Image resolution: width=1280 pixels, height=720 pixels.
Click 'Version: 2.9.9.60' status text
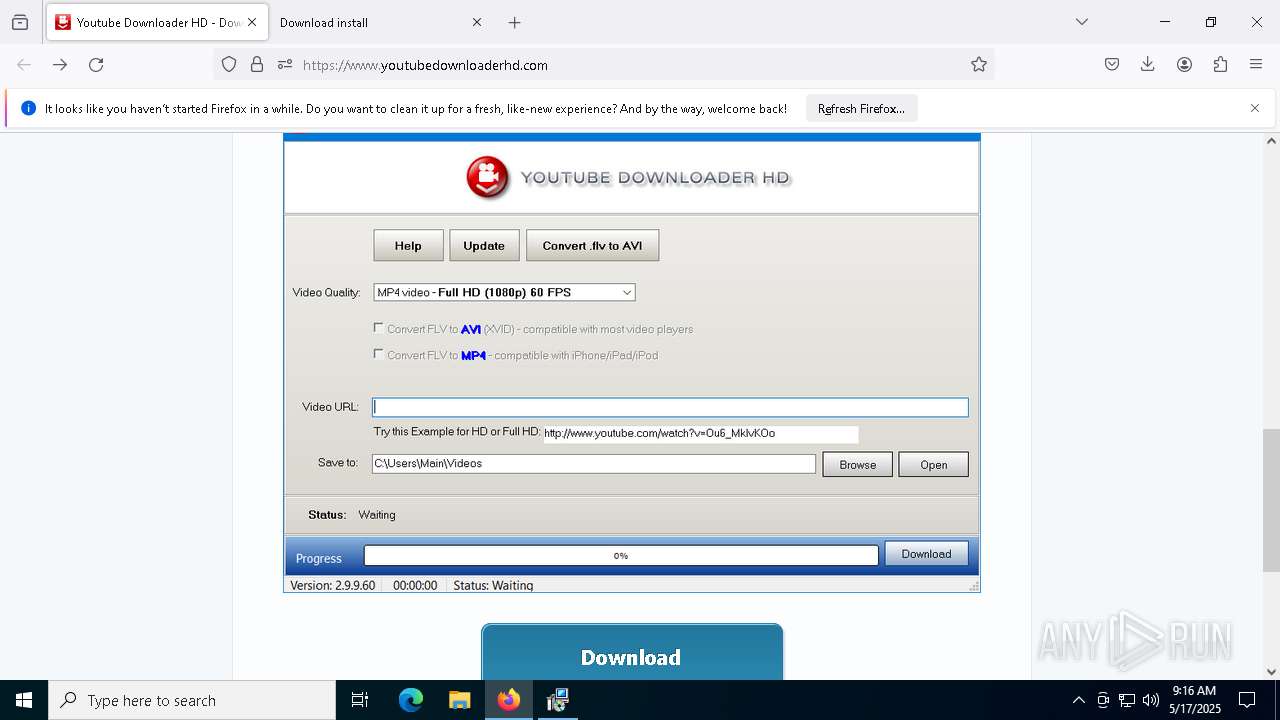point(332,585)
